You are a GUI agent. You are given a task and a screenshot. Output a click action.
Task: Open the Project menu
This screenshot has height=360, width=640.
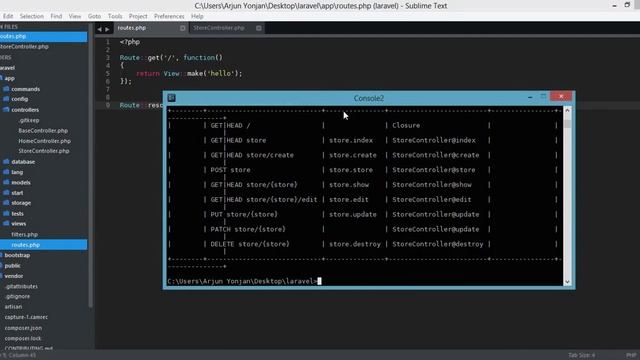(138, 16)
